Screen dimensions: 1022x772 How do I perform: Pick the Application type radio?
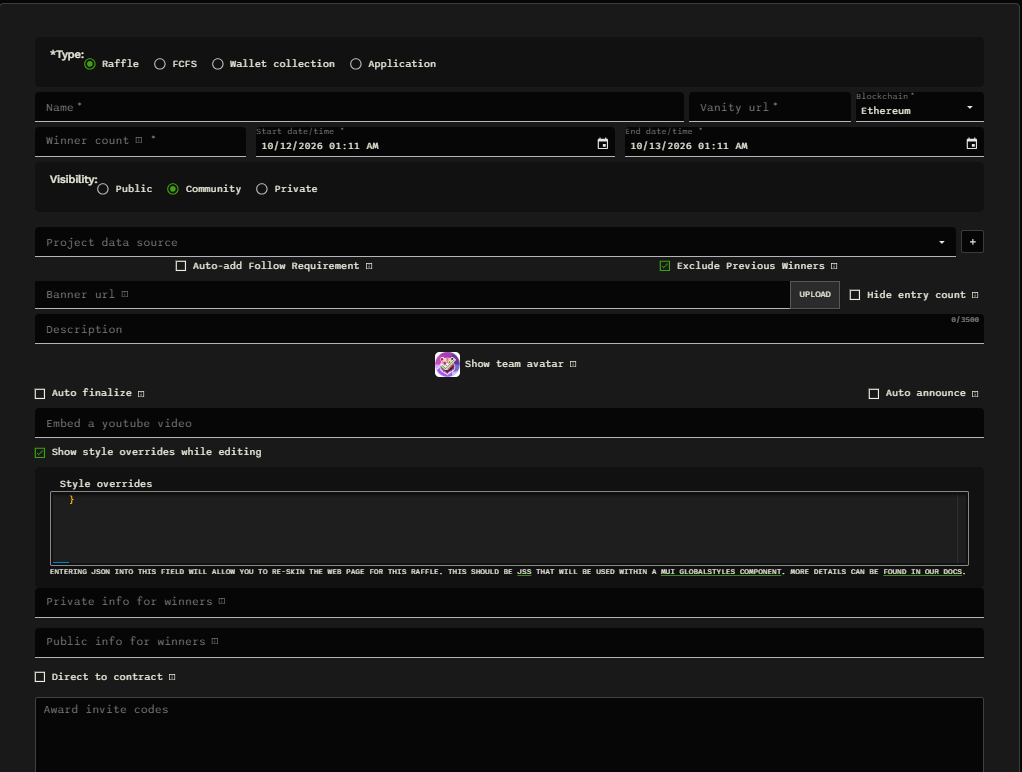[356, 64]
